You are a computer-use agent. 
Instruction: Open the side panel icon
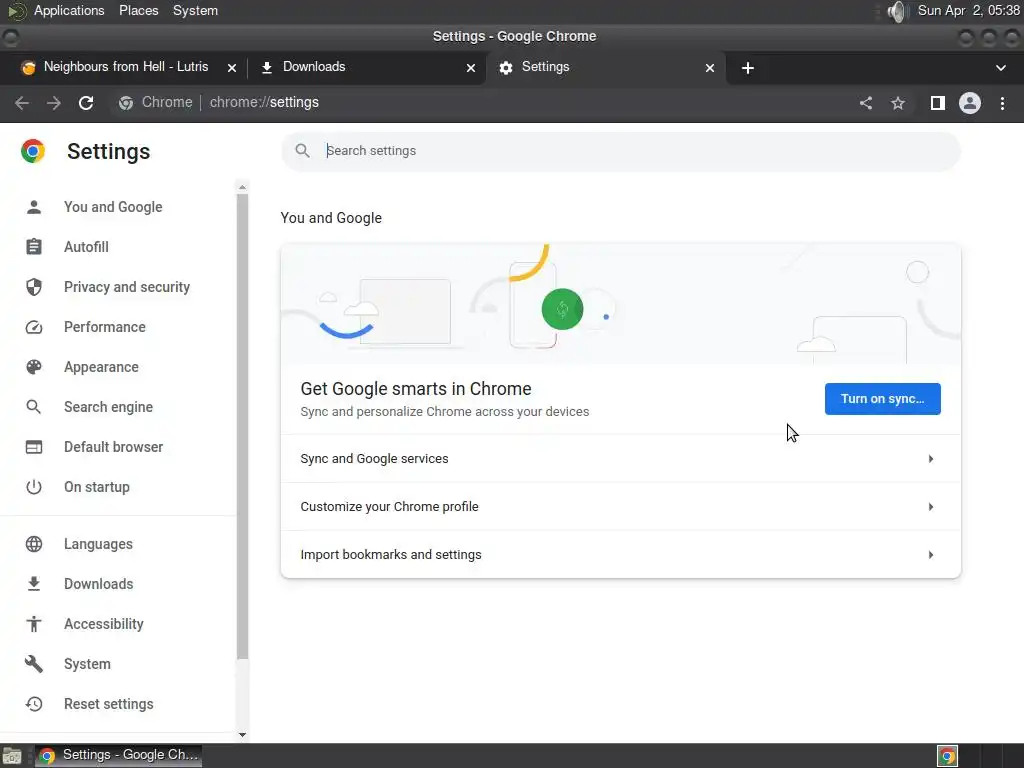click(x=938, y=103)
